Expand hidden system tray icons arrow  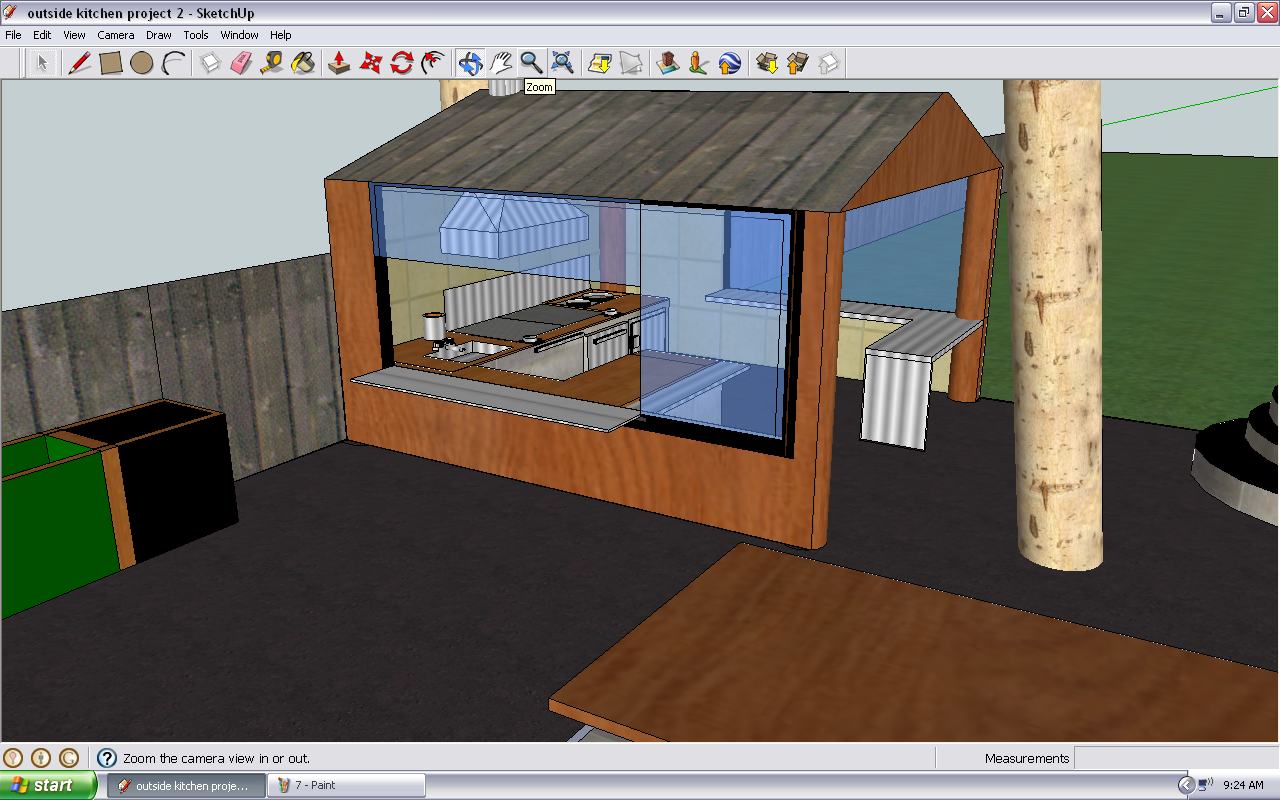(x=1186, y=785)
